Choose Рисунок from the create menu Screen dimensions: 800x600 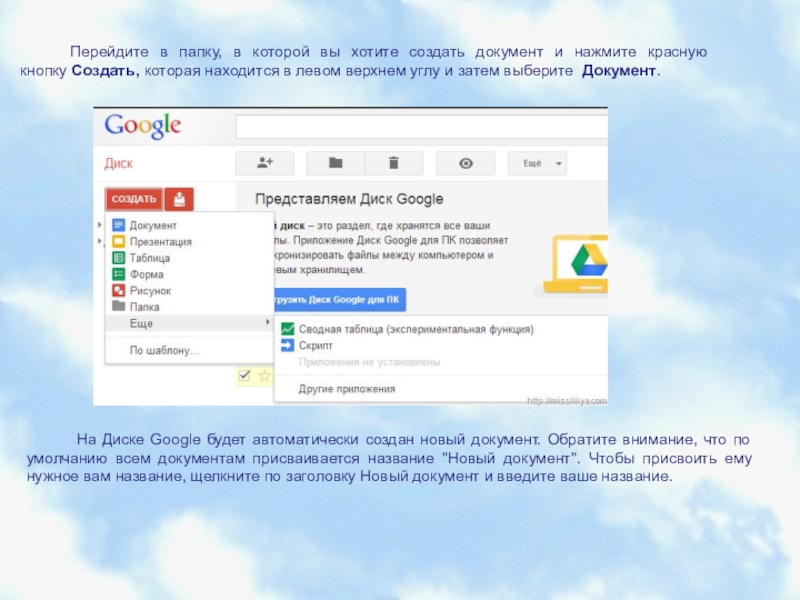click(189, 291)
